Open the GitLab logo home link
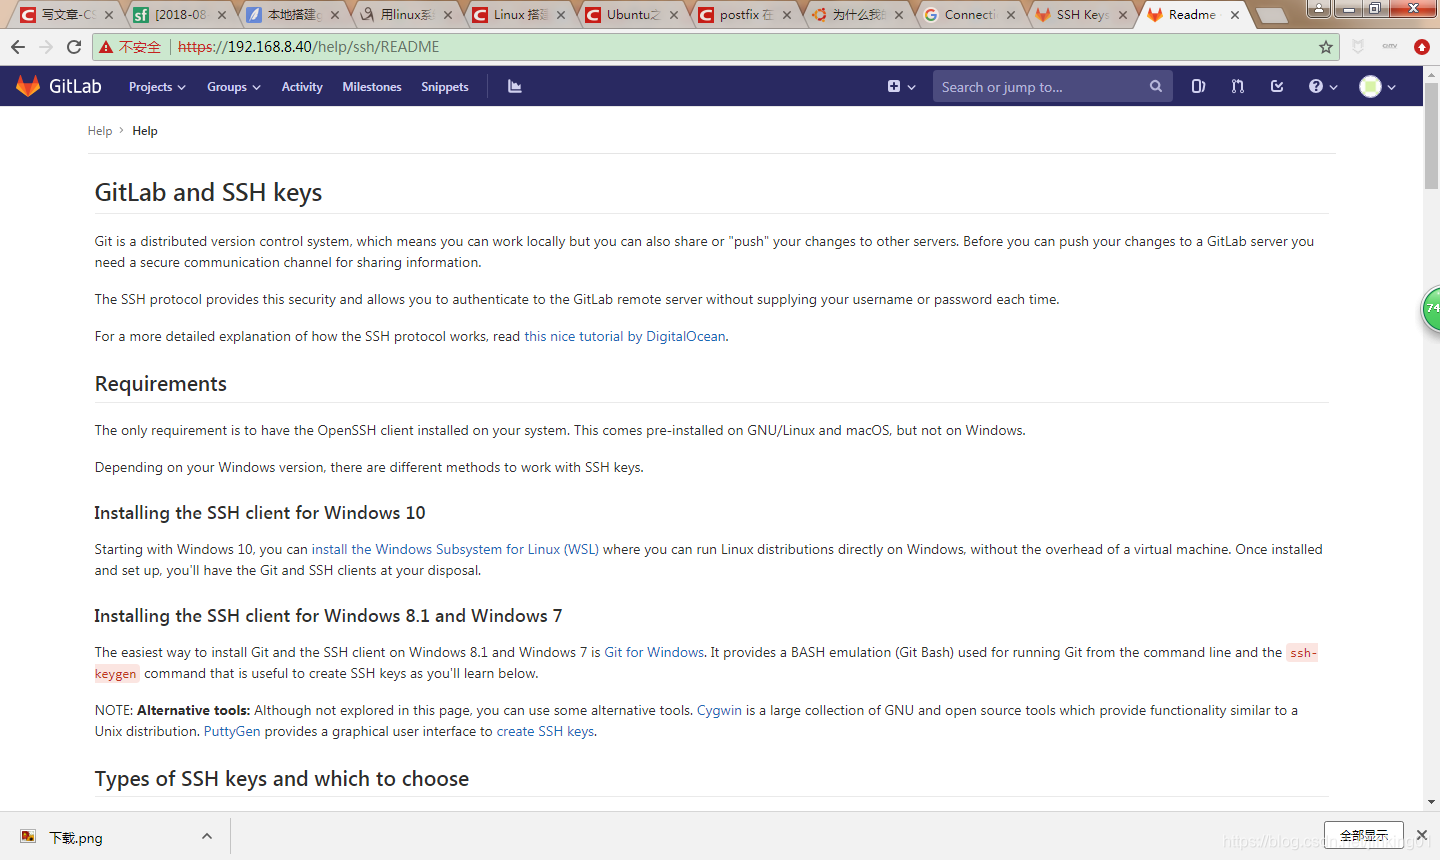The height and width of the screenshot is (860, 1440). click(x=59, y=87)
